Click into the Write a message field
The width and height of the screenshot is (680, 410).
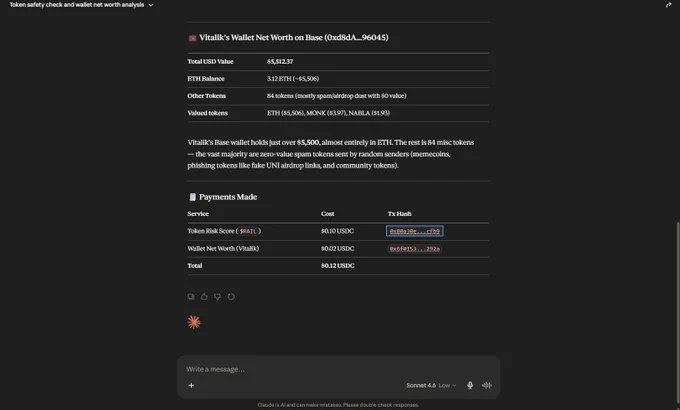338,369
